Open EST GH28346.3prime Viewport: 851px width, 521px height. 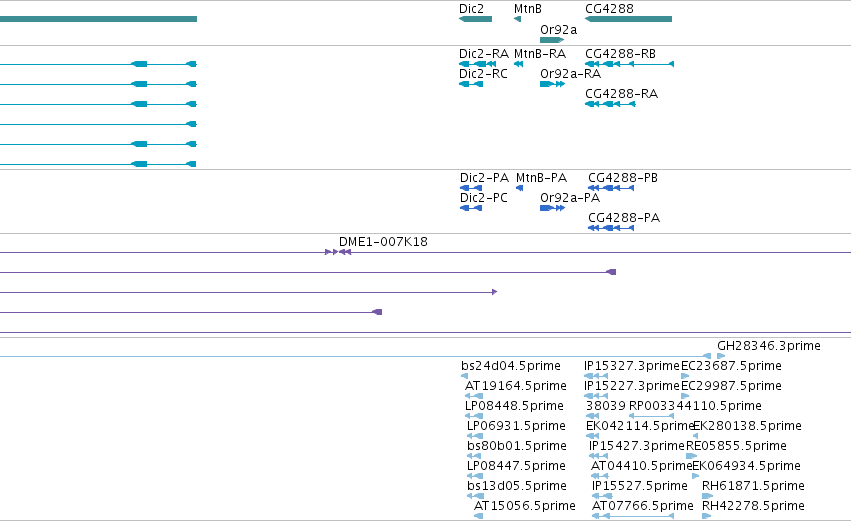click(769, 346)
